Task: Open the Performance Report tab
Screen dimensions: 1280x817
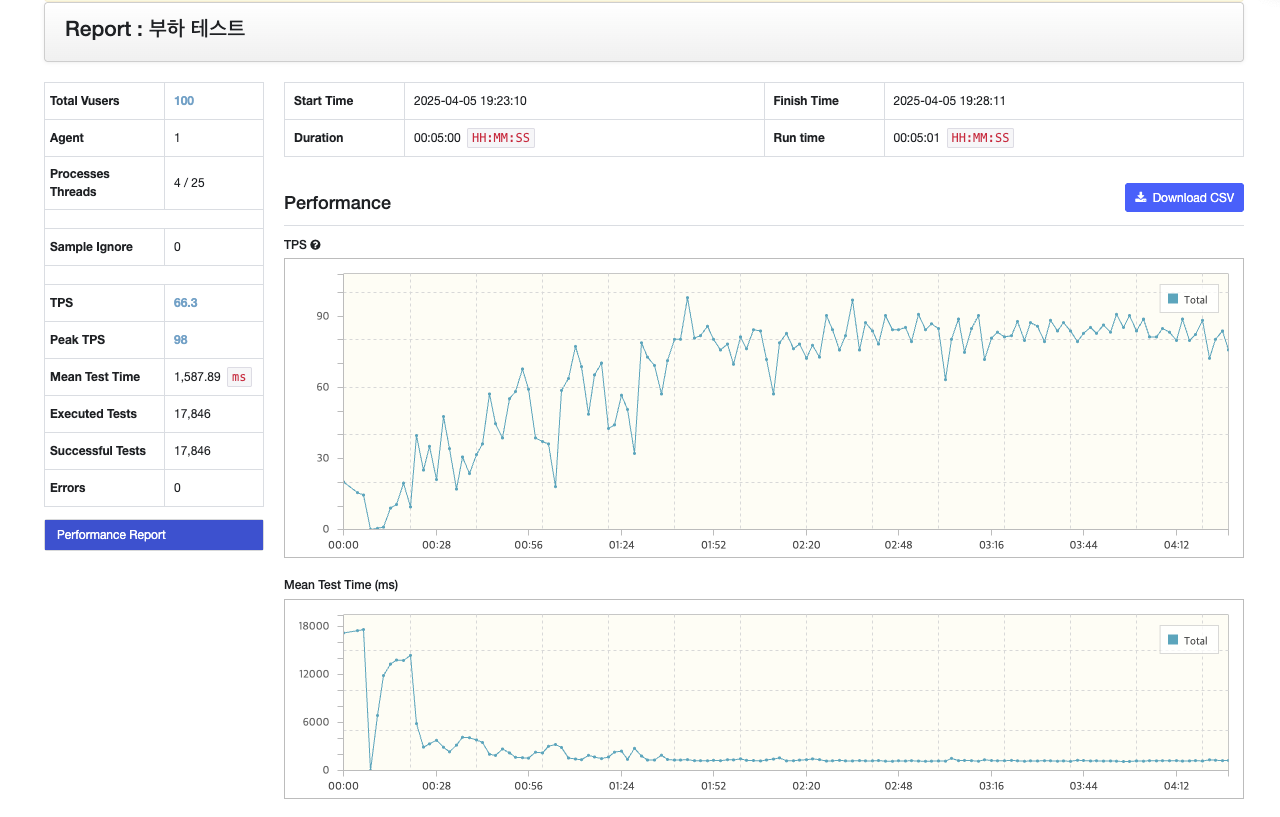Action: point(154,535)
